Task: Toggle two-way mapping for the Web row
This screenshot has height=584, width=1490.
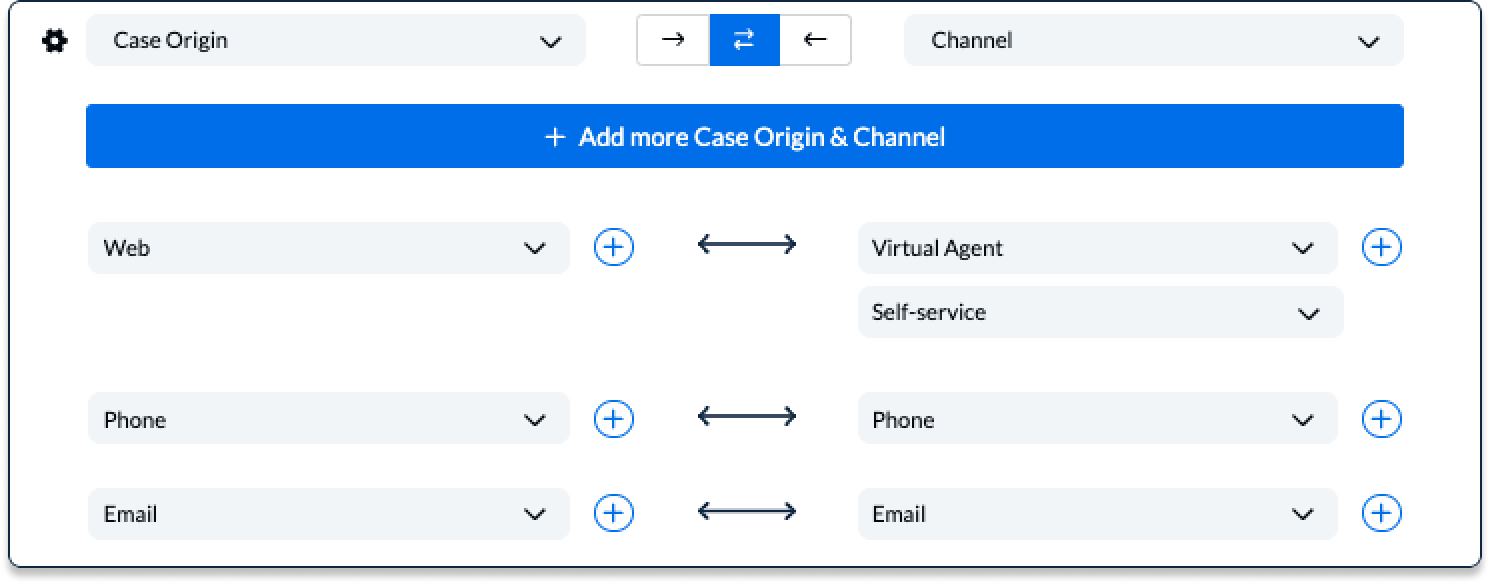Action: click(x=745, y=244)
